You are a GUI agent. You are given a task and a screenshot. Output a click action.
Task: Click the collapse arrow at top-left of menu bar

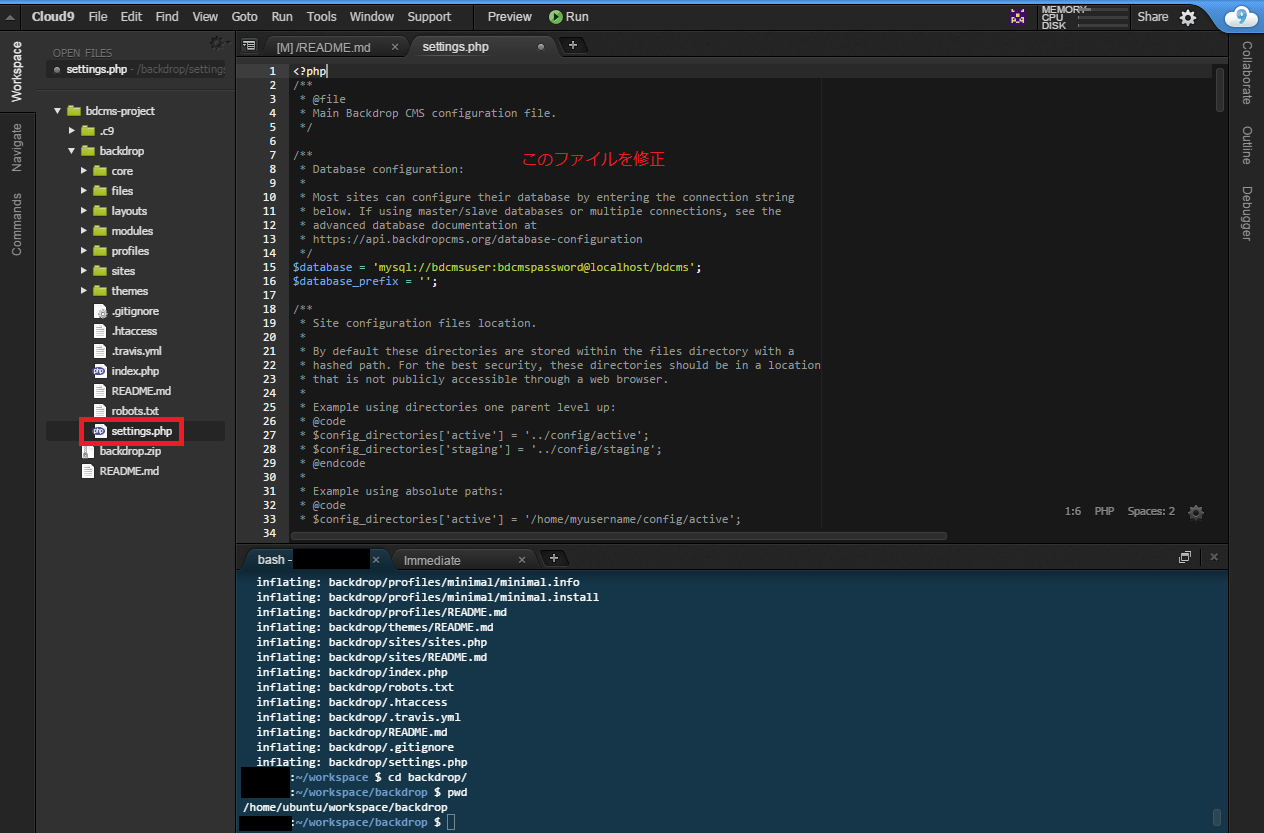pos(10,17)
